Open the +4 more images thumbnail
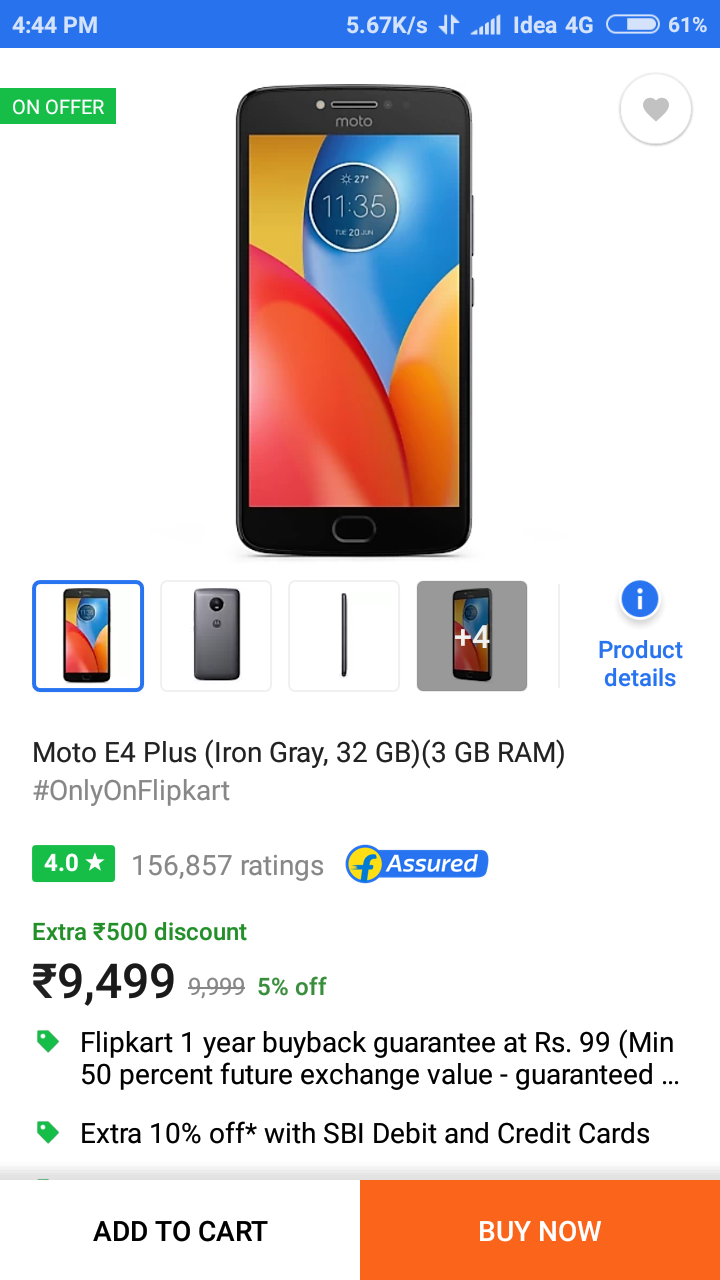 point(472,636)
